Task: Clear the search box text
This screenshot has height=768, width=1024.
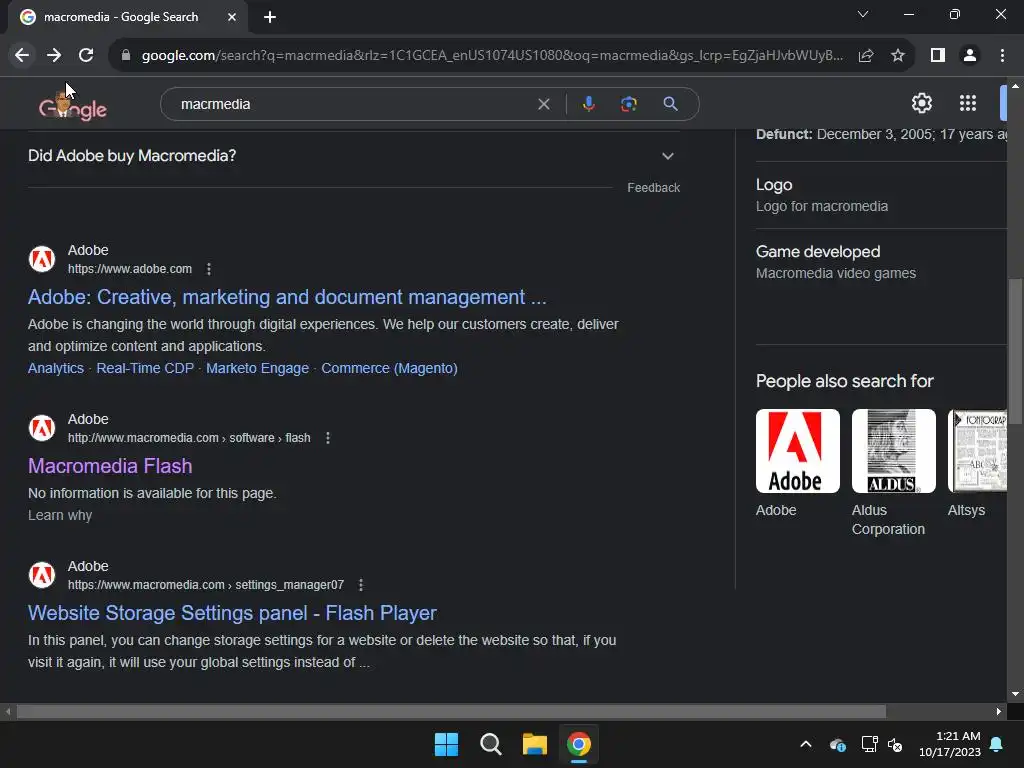Action: [x=543, y=104]
